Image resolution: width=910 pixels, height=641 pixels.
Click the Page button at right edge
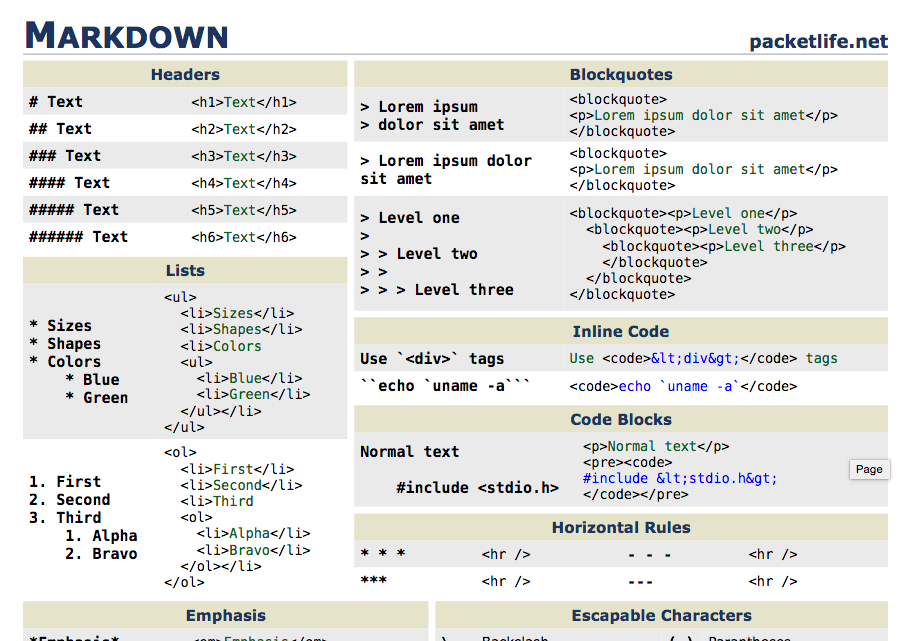869,469
